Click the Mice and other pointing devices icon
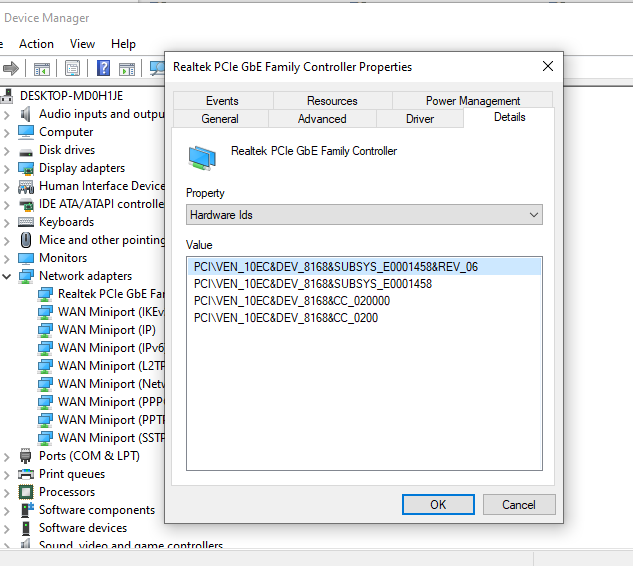The height and width of the screenshot is (566, 633). tap(26, 240)
